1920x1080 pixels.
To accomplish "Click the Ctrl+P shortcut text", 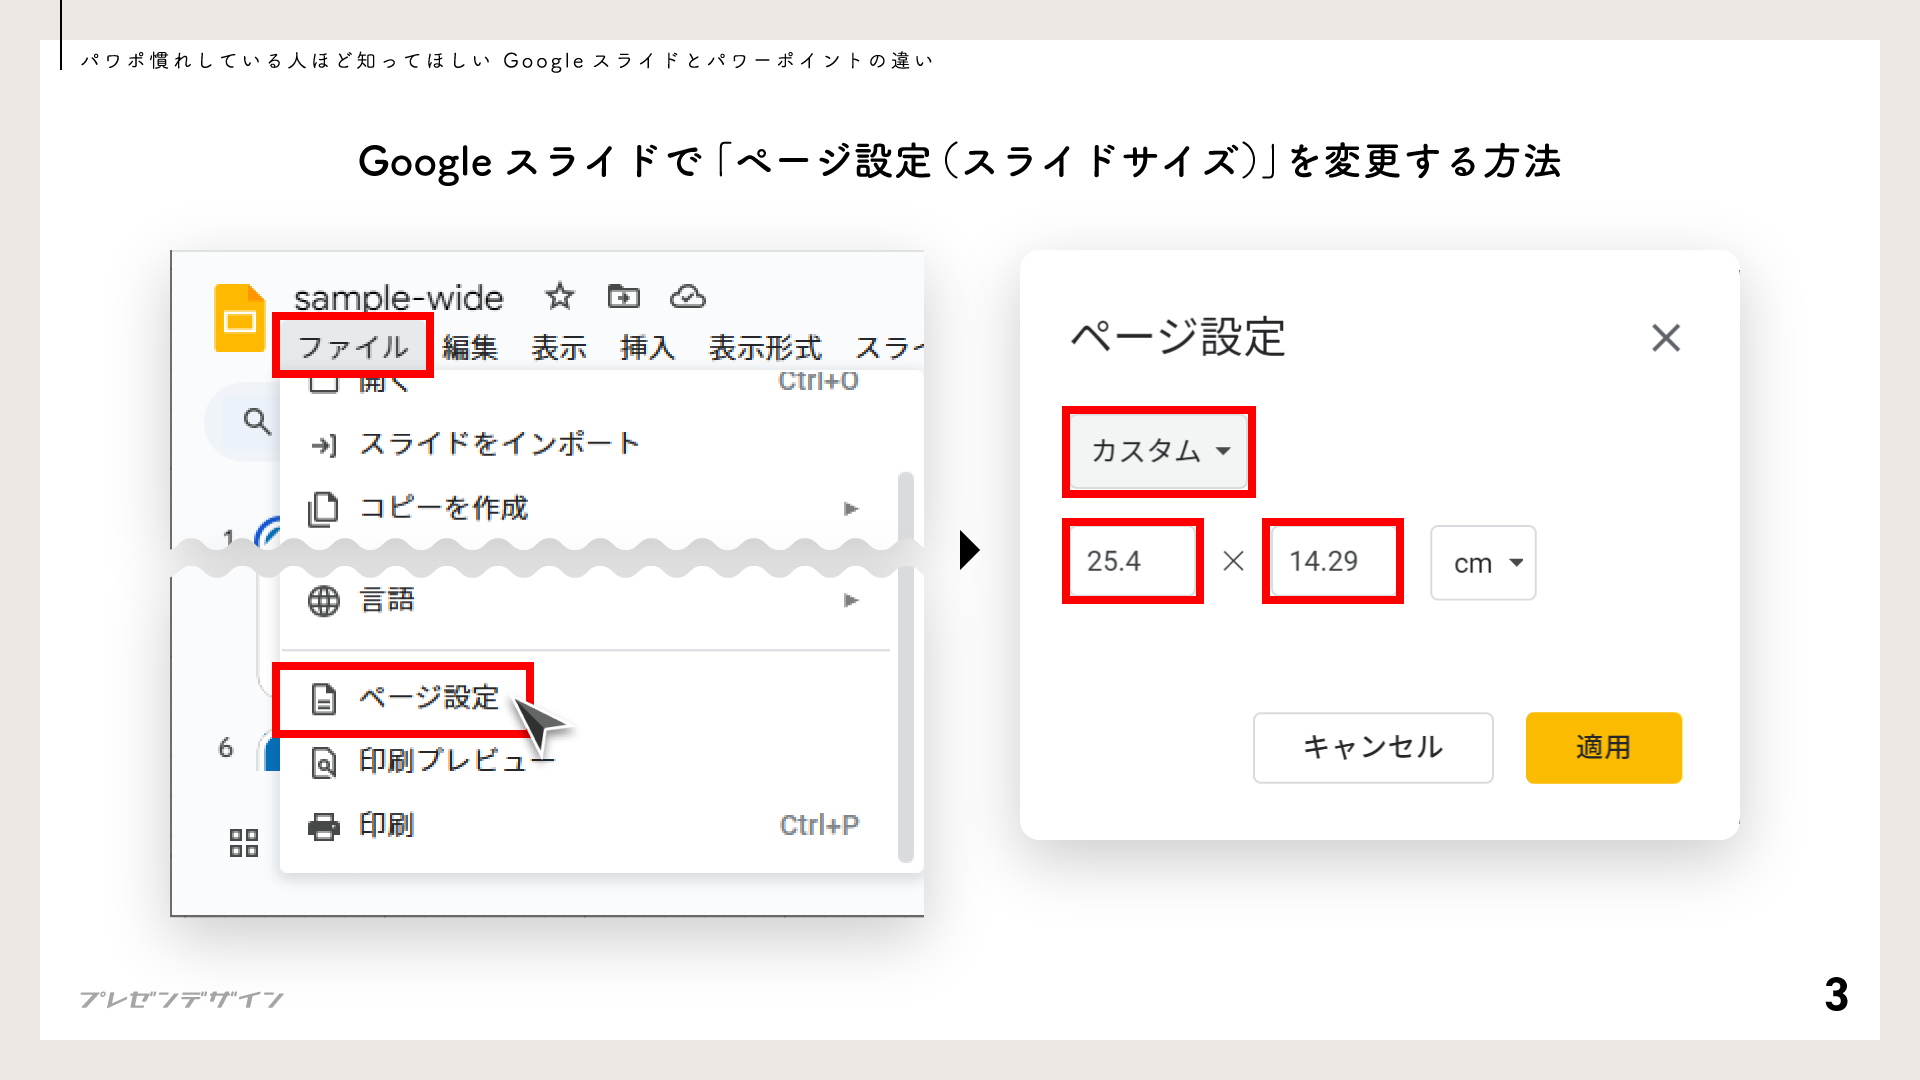I will tap(819, 826).
